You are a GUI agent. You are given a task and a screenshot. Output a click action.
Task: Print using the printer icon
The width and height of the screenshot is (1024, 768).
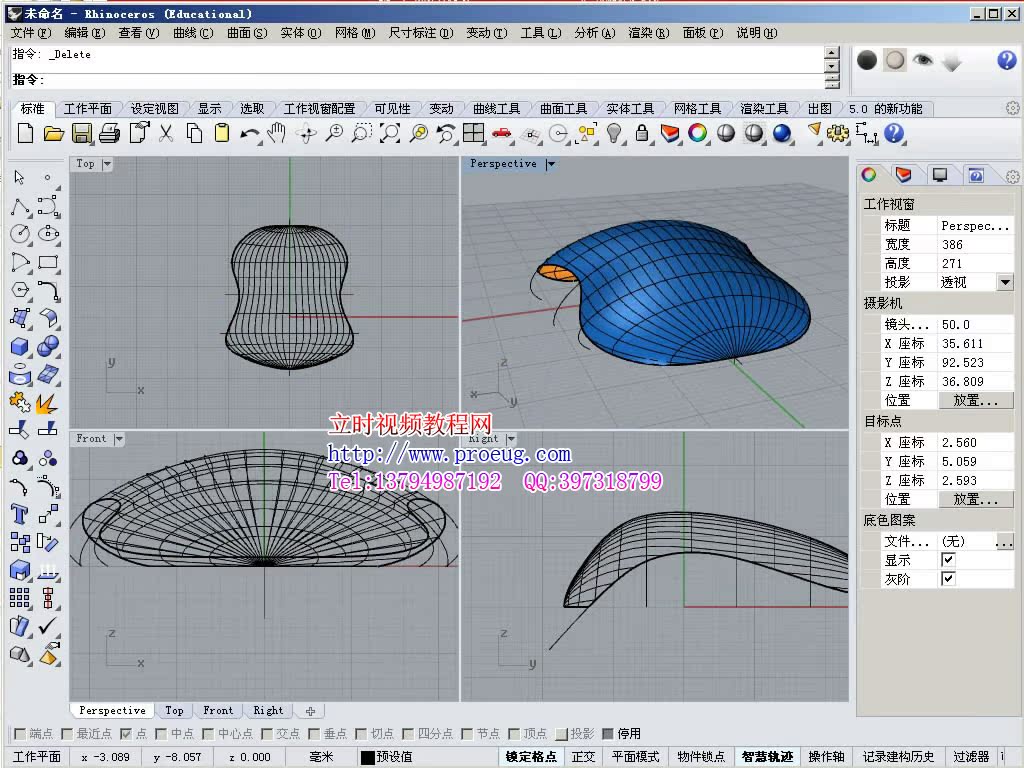click(110, 134)
